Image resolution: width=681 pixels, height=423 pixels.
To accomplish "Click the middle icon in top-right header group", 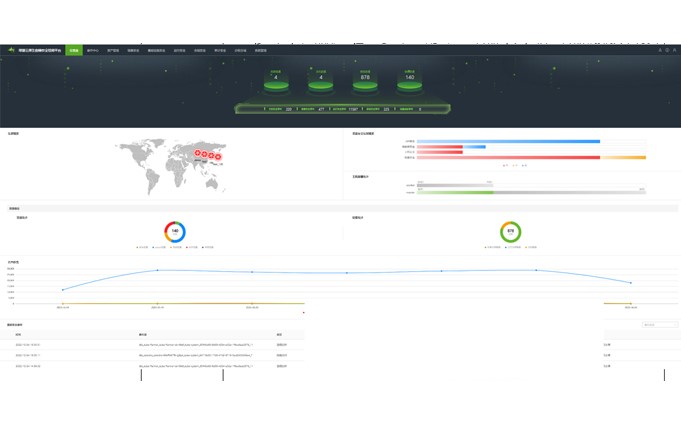I will (x=667, y=50).
